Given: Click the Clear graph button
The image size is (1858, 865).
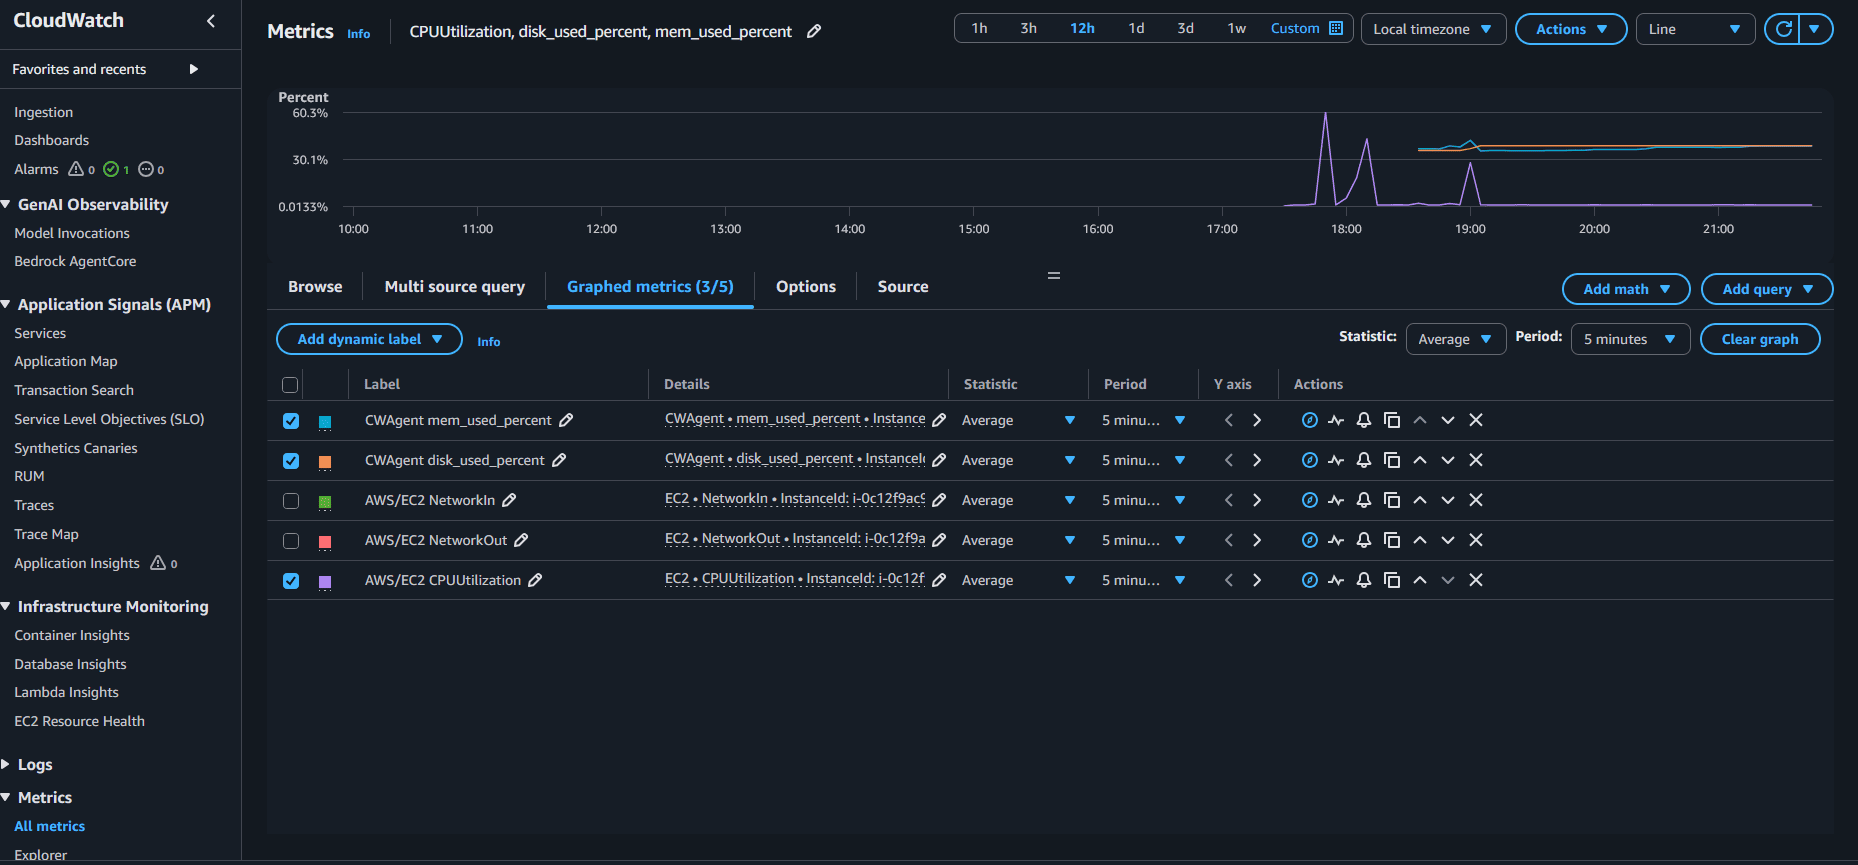Looking at the screenshot, I should click(x=1760, y=339).
